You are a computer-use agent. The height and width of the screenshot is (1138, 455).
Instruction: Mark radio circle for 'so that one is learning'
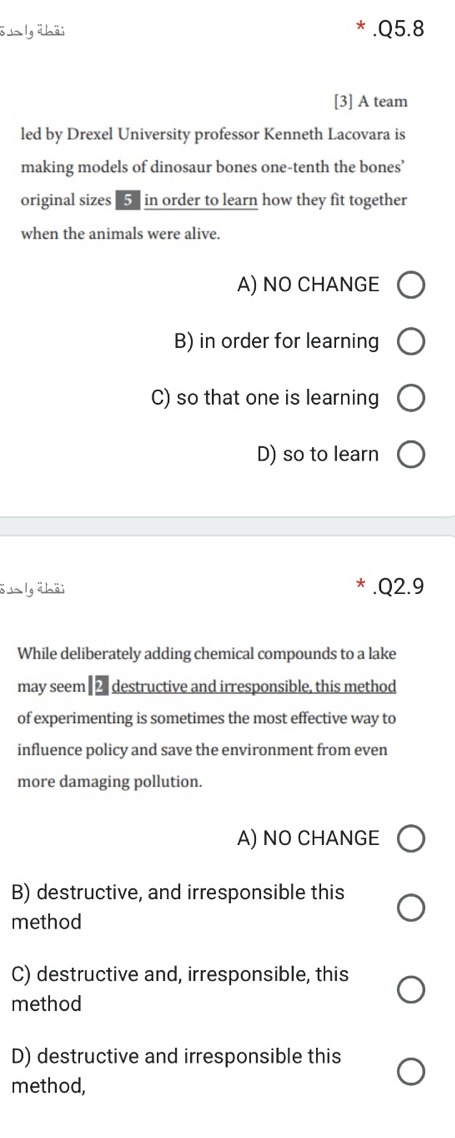[411, 398]
